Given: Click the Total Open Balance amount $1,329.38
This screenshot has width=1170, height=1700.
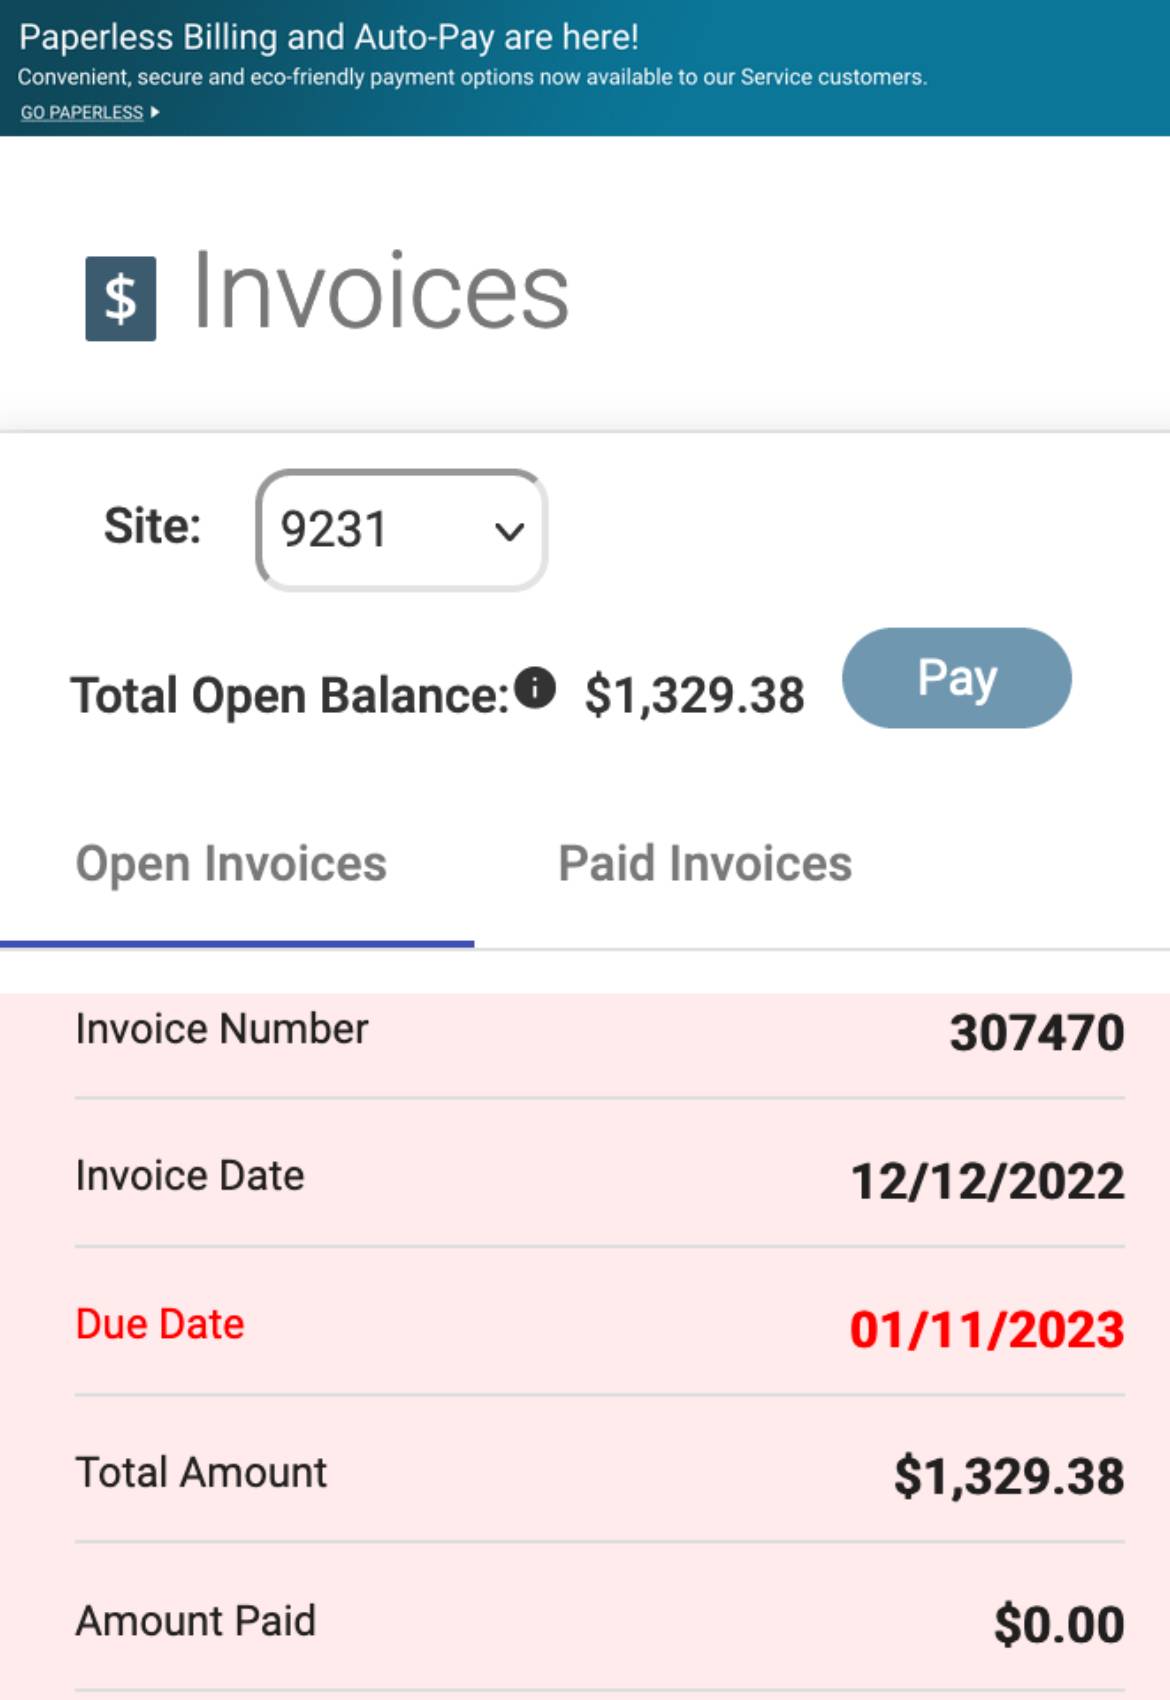Looking at the screenshot, I should (695, 695).
